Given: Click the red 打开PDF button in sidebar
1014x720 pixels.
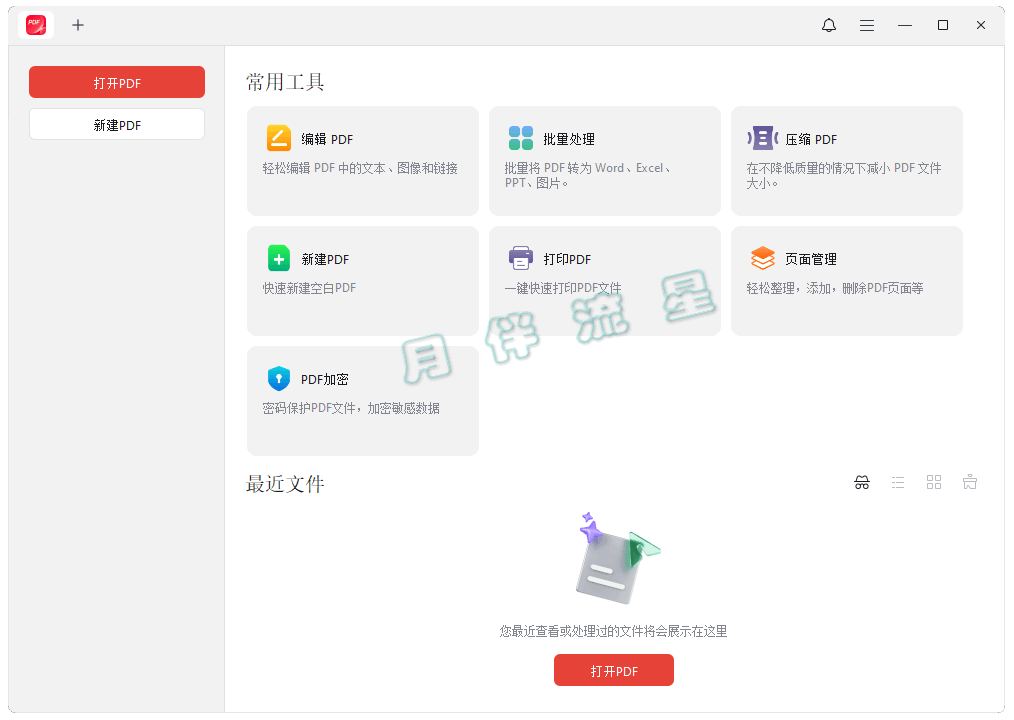Looking at the screenshot, I should (x=117, y=83).
